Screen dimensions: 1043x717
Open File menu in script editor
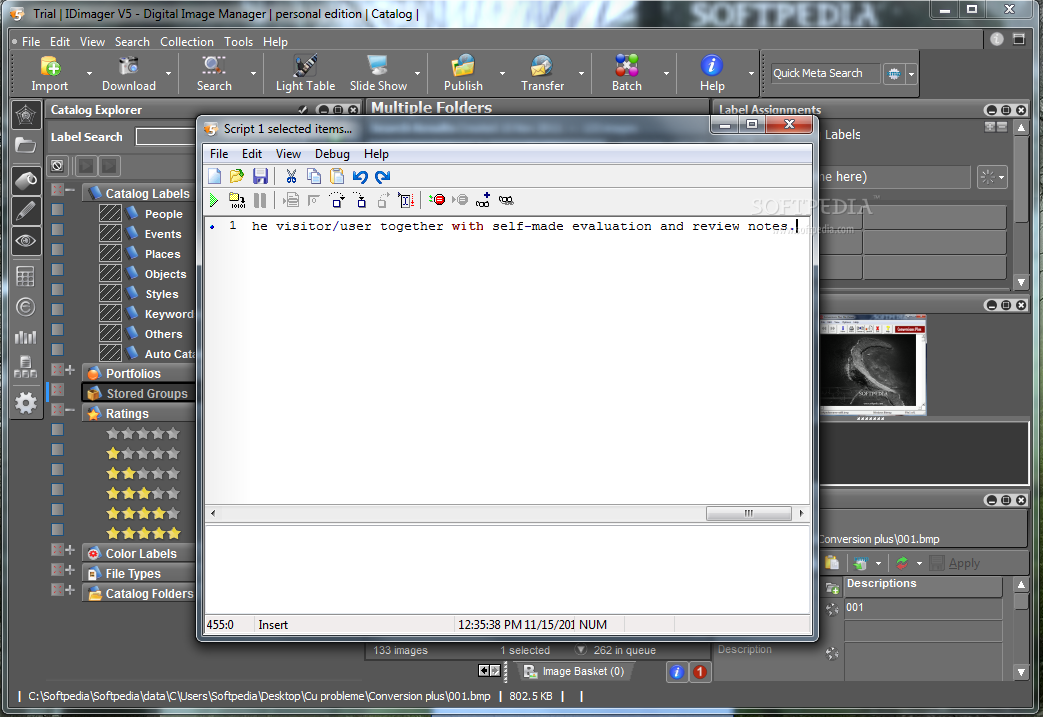click(219, 154)
